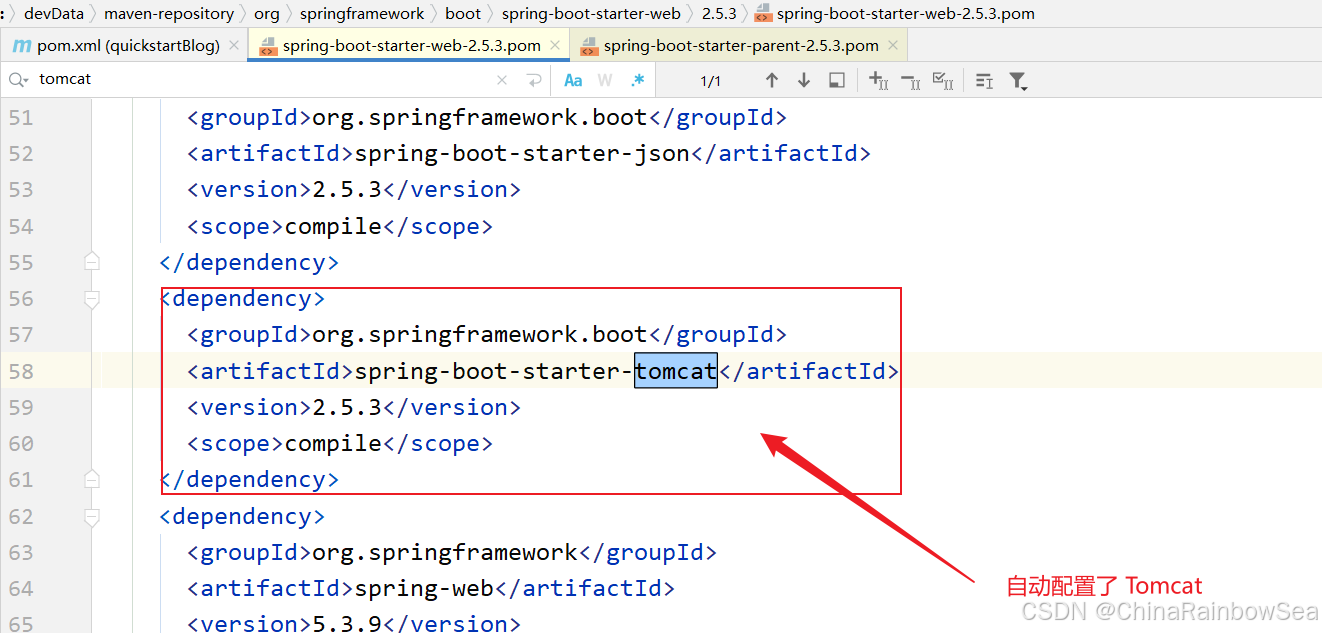Viewport: 1322px width, 633px height.
Task: Toggle Match Case (Aa) option
Action: pos(573,80)
